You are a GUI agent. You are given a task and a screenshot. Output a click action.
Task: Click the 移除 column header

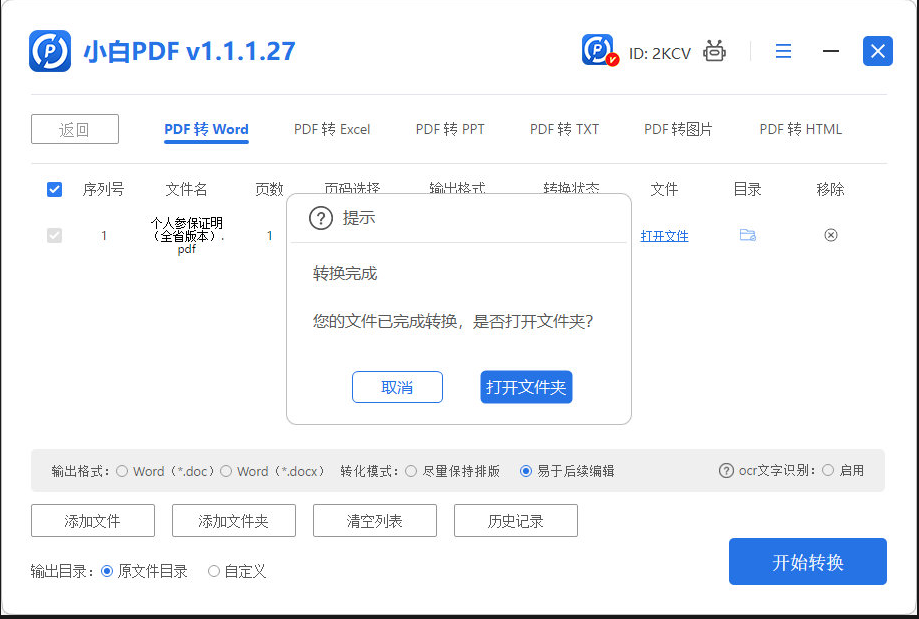[830, 189]
